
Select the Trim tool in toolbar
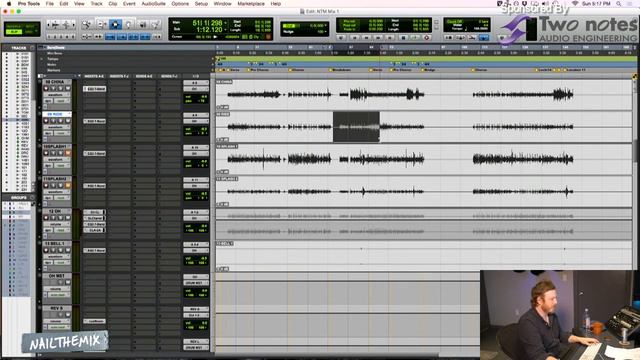(102, 25)
